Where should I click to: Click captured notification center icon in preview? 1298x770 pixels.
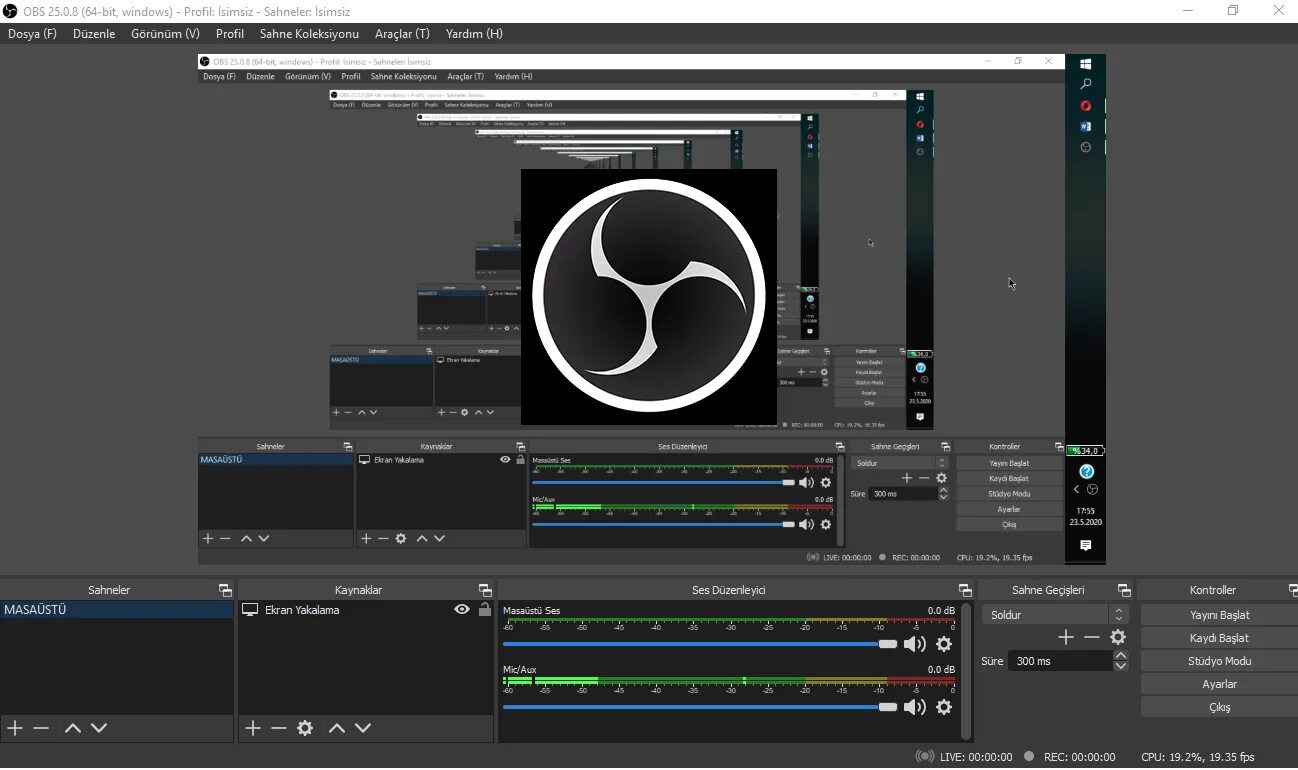coord(1086,545)
